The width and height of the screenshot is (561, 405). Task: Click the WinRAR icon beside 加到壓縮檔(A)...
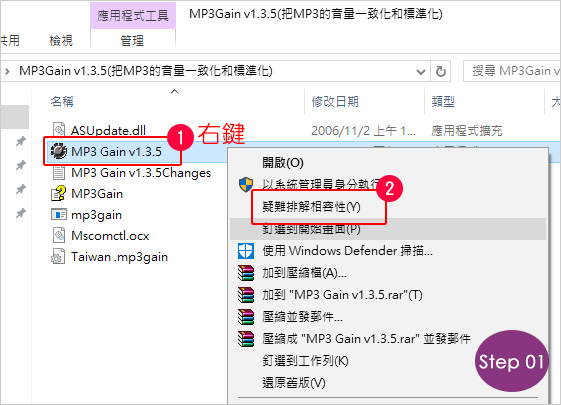[246, 273]
